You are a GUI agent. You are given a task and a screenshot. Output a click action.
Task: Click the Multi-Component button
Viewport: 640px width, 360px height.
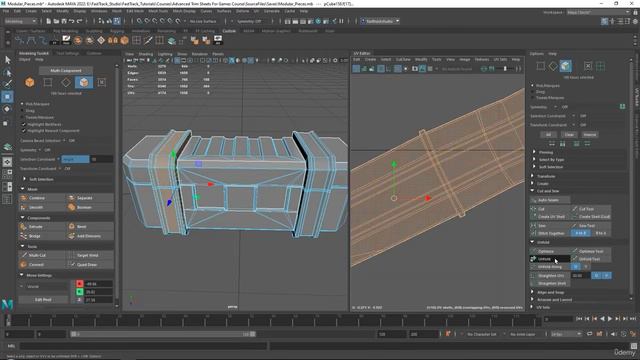pyautogui.click(x=66, y=71)
